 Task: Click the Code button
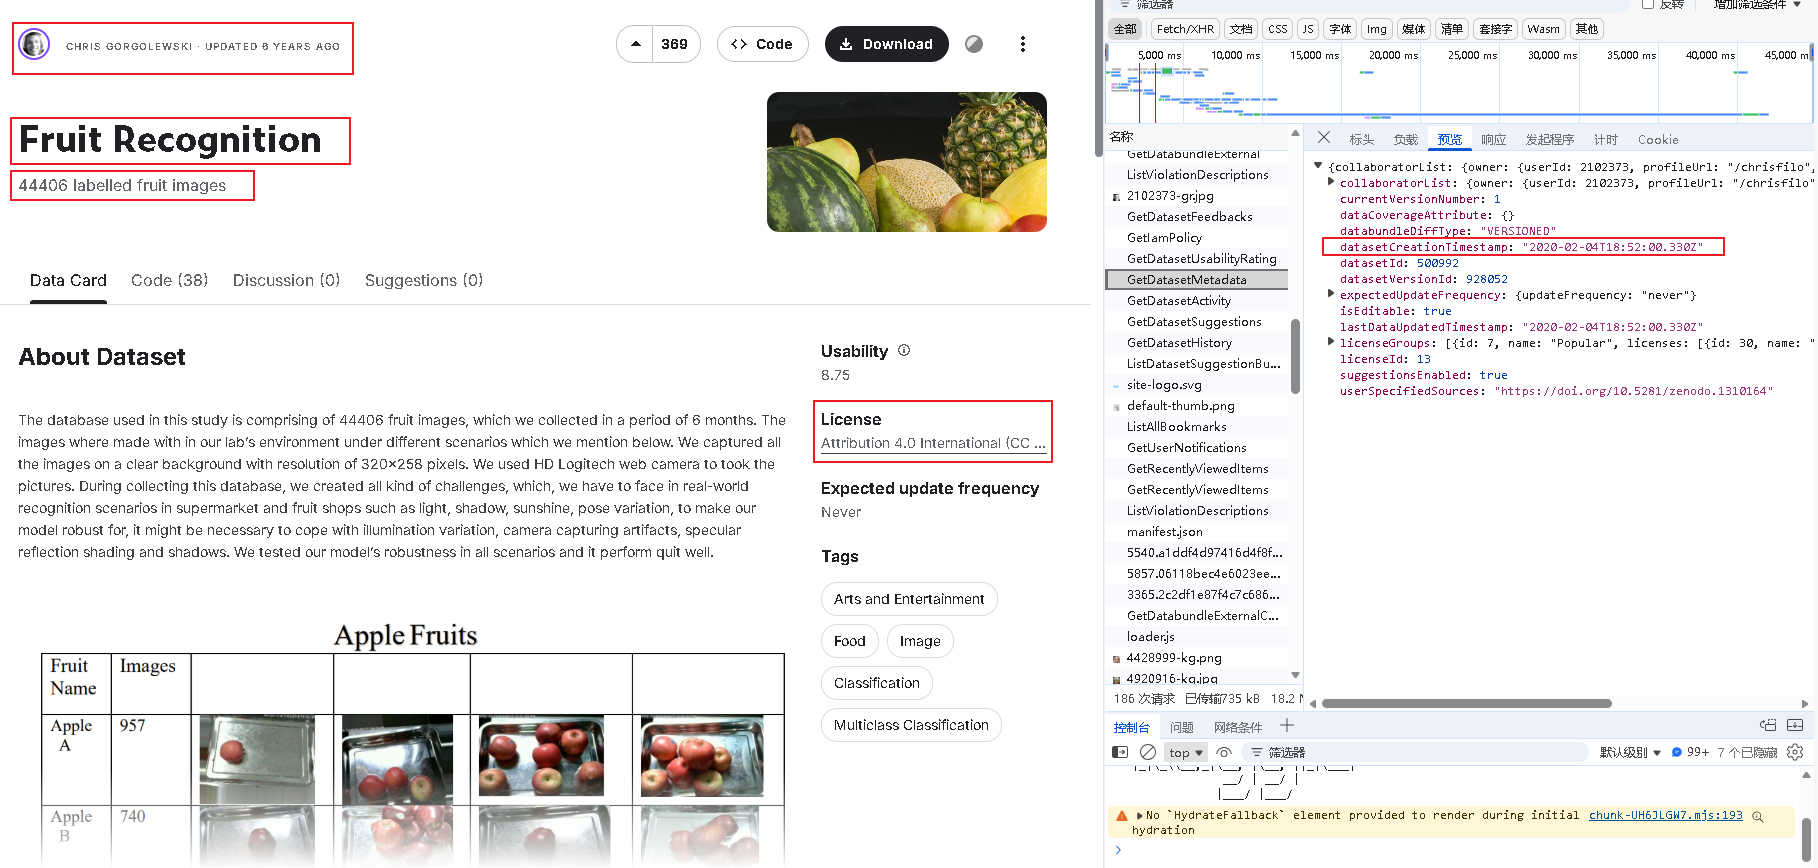pos(762,44)
